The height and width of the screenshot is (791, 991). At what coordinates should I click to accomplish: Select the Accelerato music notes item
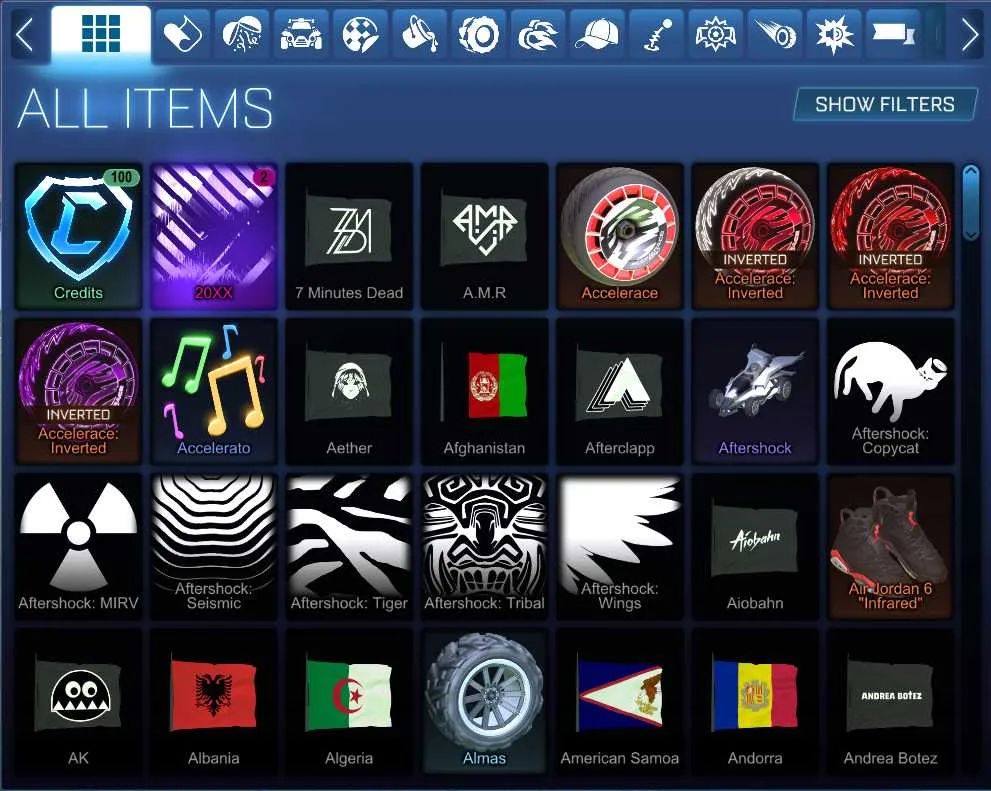214,391
